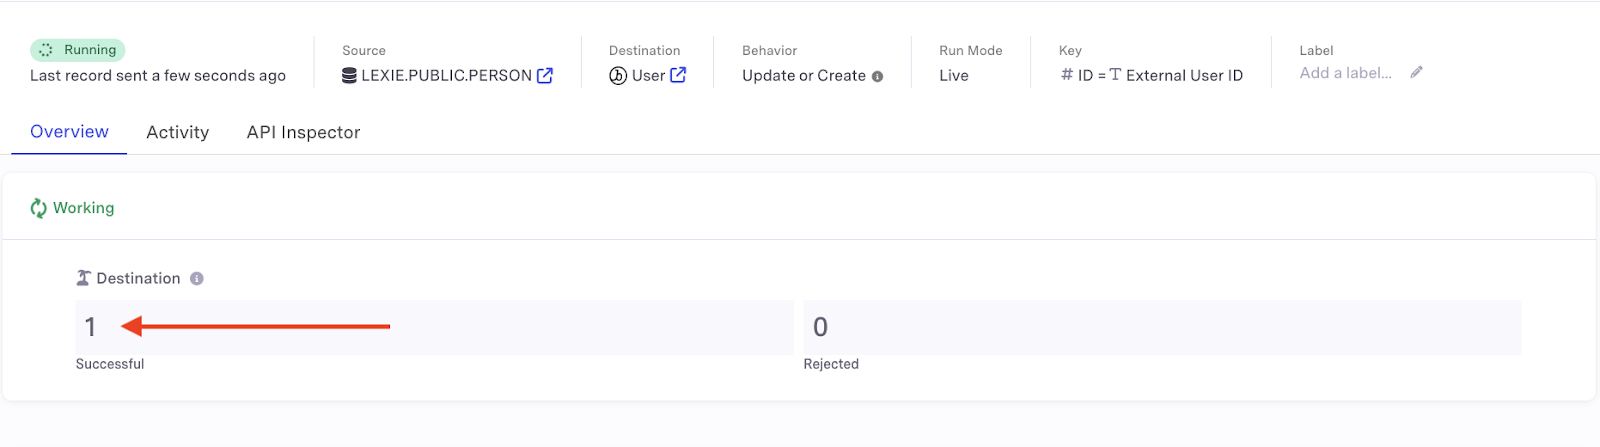Click the hash icon in Key field

click(x=1067, y=75)
